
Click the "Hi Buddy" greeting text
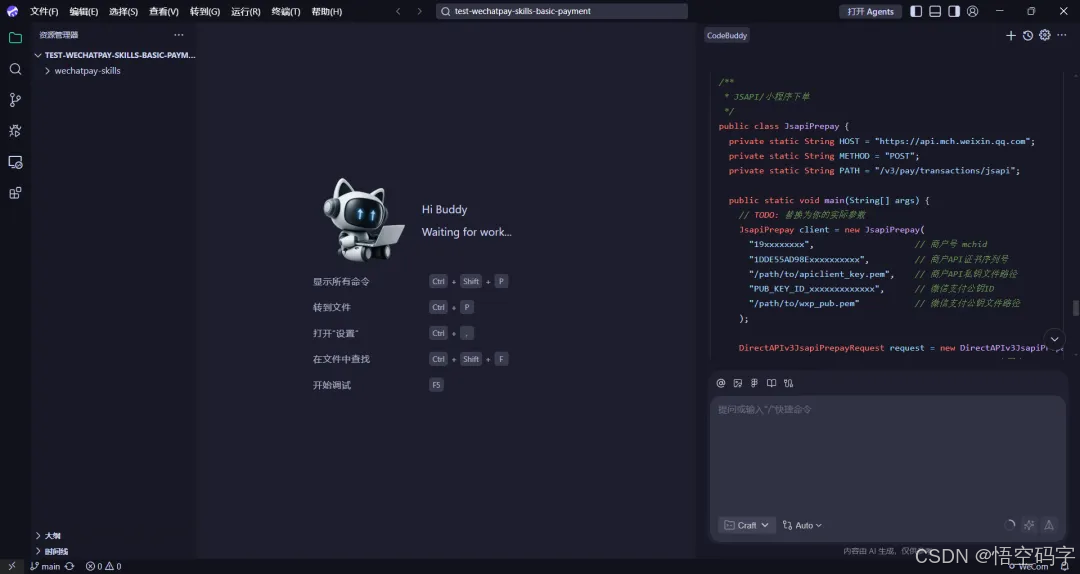click(x=444, y=209)
